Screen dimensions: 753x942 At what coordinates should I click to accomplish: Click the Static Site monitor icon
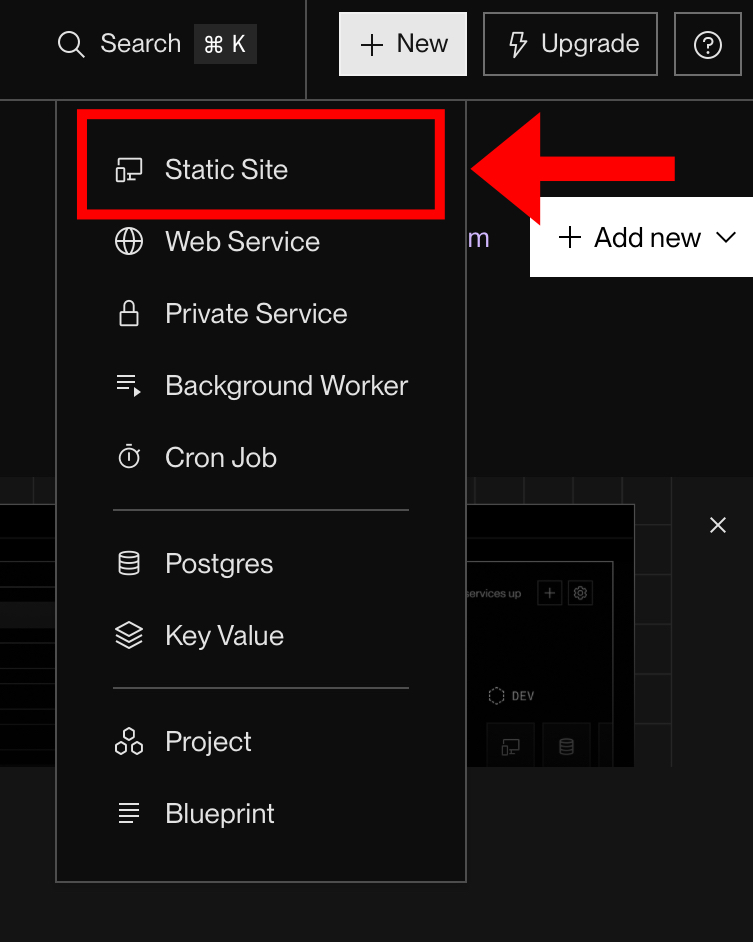pos(129,169)
